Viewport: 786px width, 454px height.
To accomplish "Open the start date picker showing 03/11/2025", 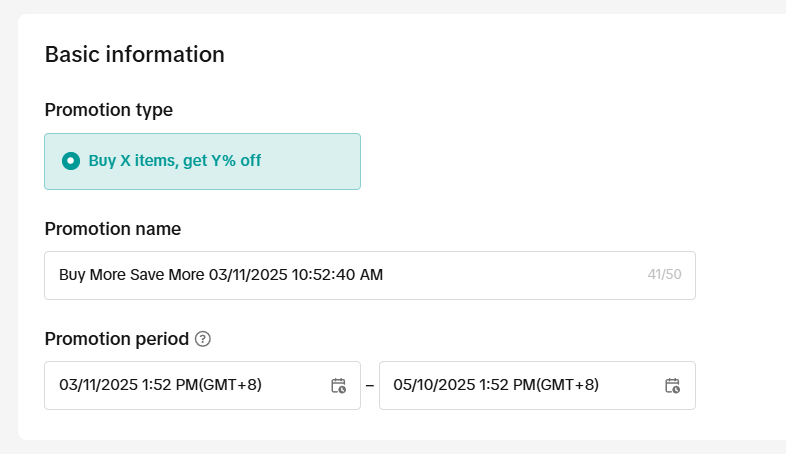I will (x=203, y=385).
